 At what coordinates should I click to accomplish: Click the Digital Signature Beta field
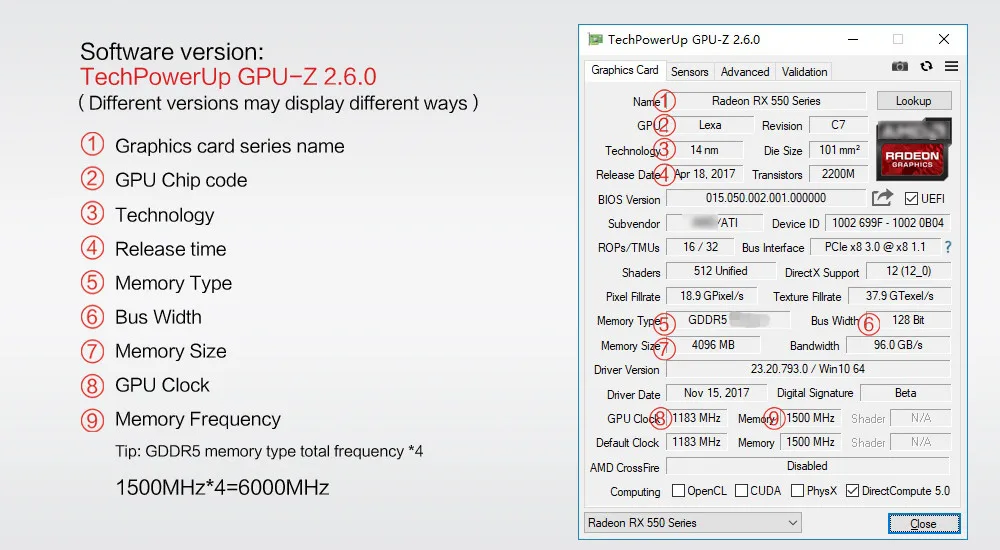pyautogui.click(x=906, y=393)
